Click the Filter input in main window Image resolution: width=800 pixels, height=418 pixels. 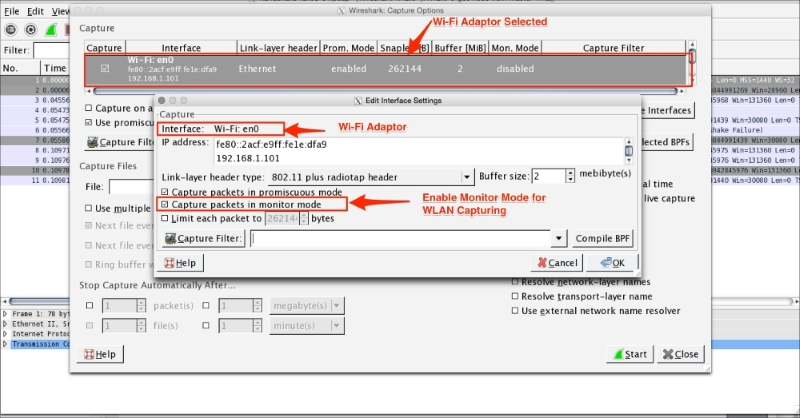pyautogui.click(x=51, y=50)
